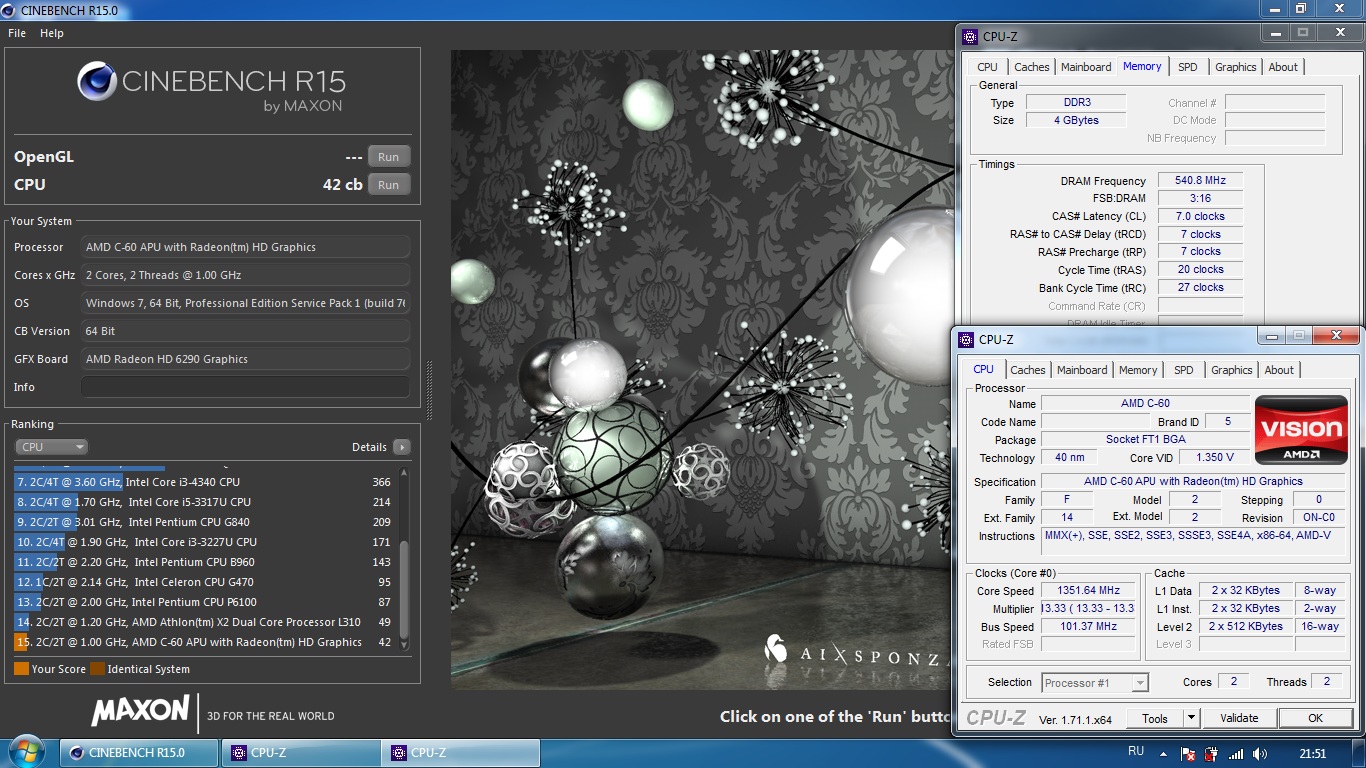Click the AMD Vision logo in CPU-Z
1366x768 pixels.
(x=1301, y=430)
